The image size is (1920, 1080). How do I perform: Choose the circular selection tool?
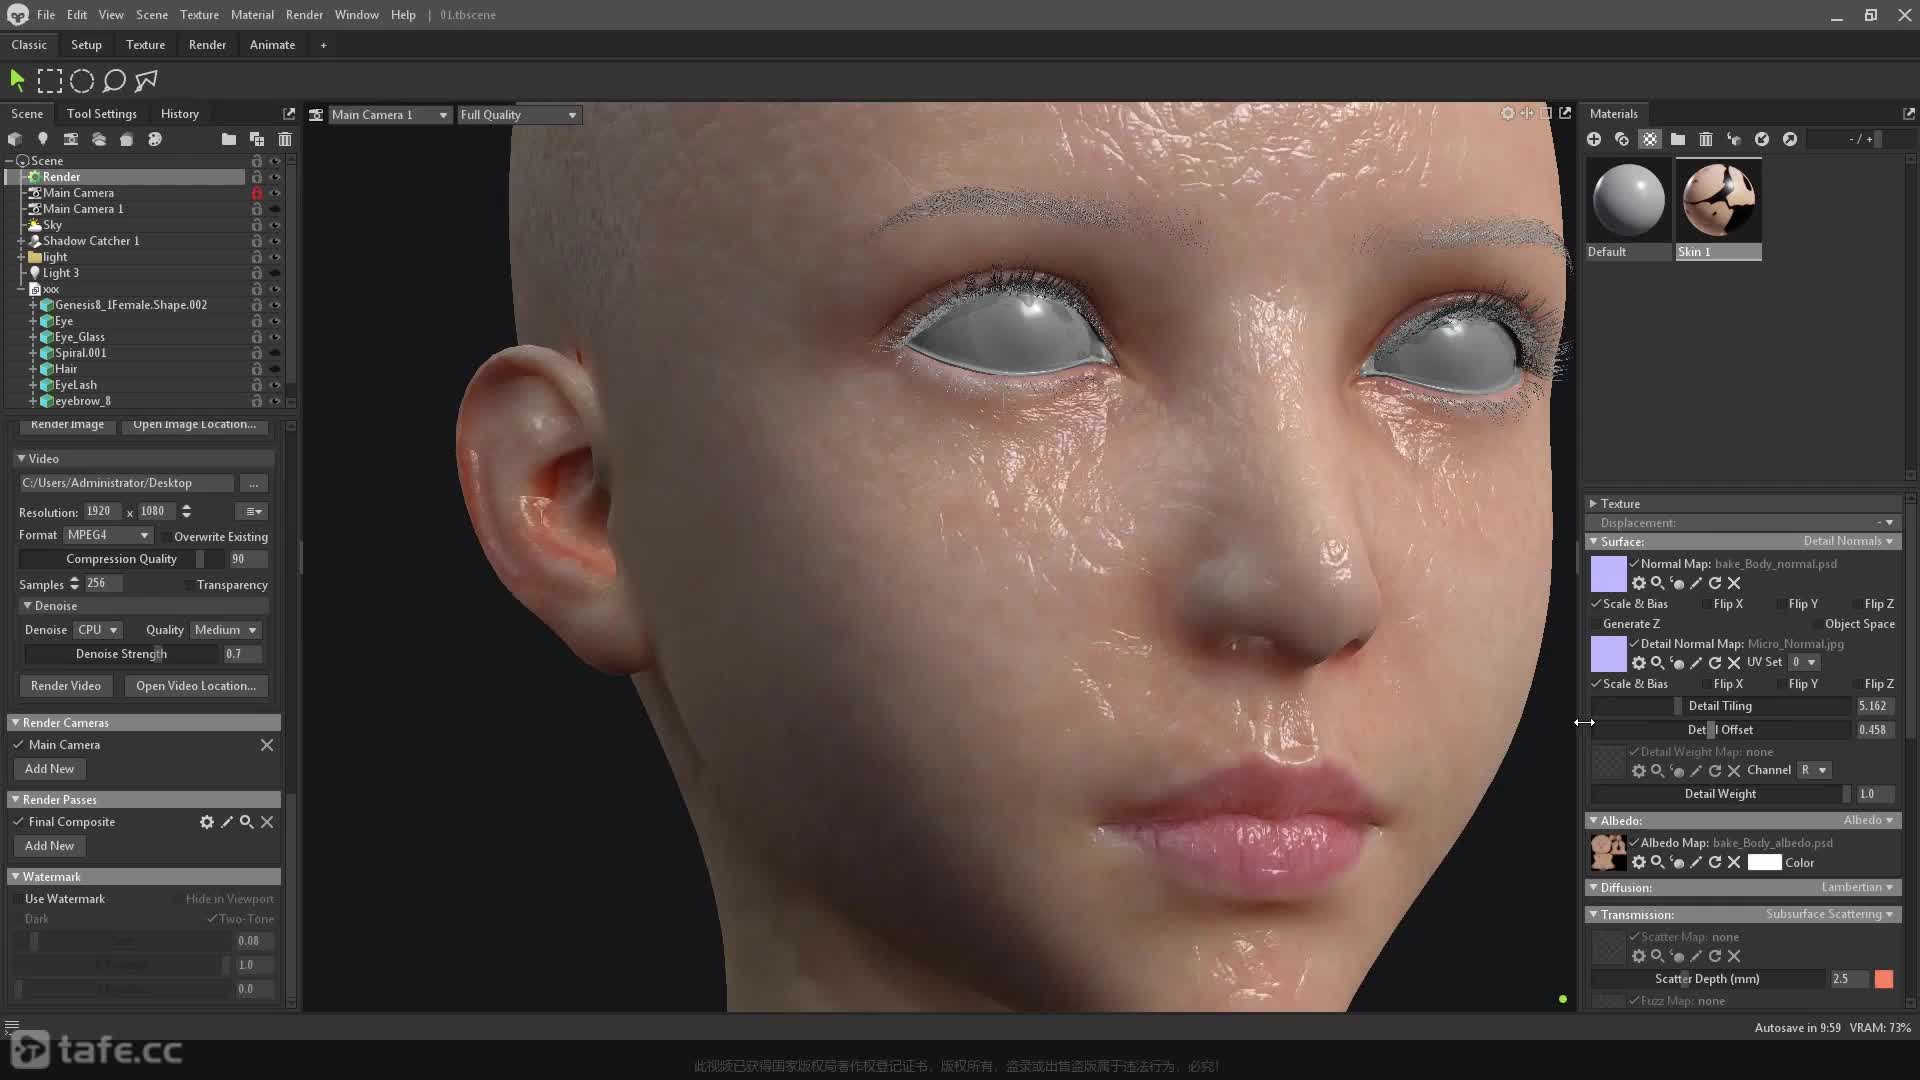(82, 81)
